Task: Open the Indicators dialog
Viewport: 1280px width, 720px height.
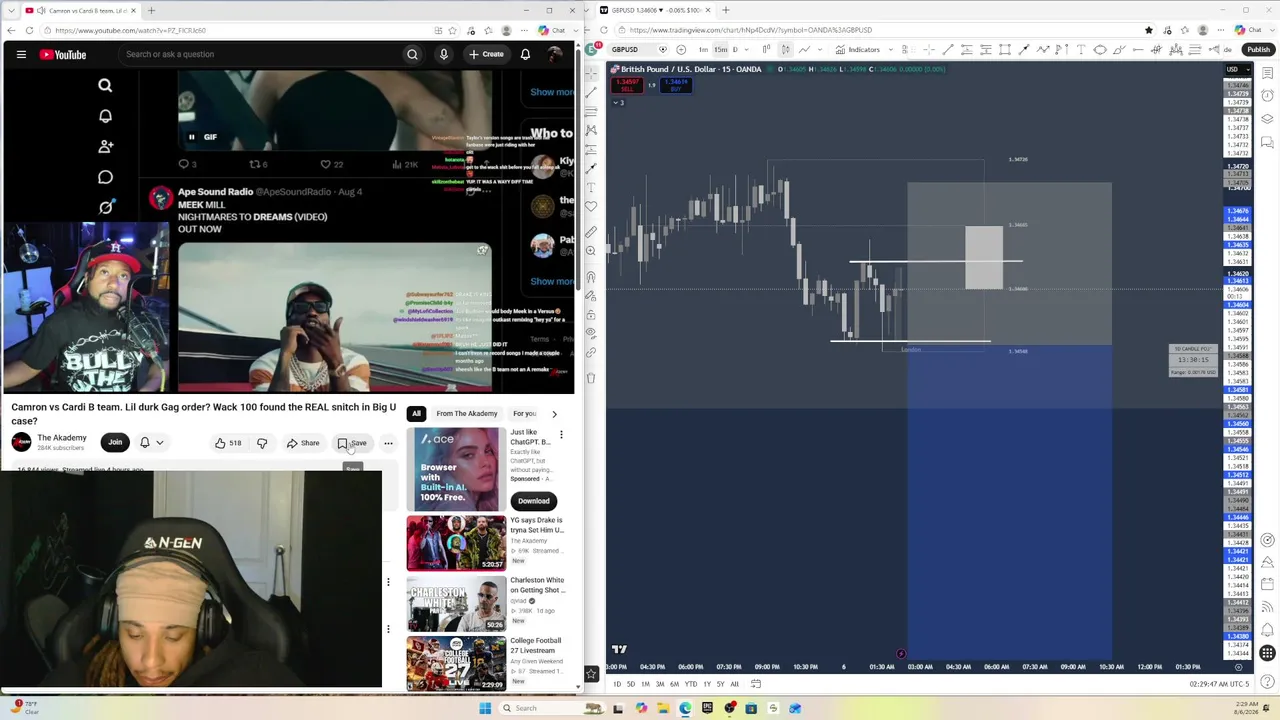Action: click(x=858, y=49)
